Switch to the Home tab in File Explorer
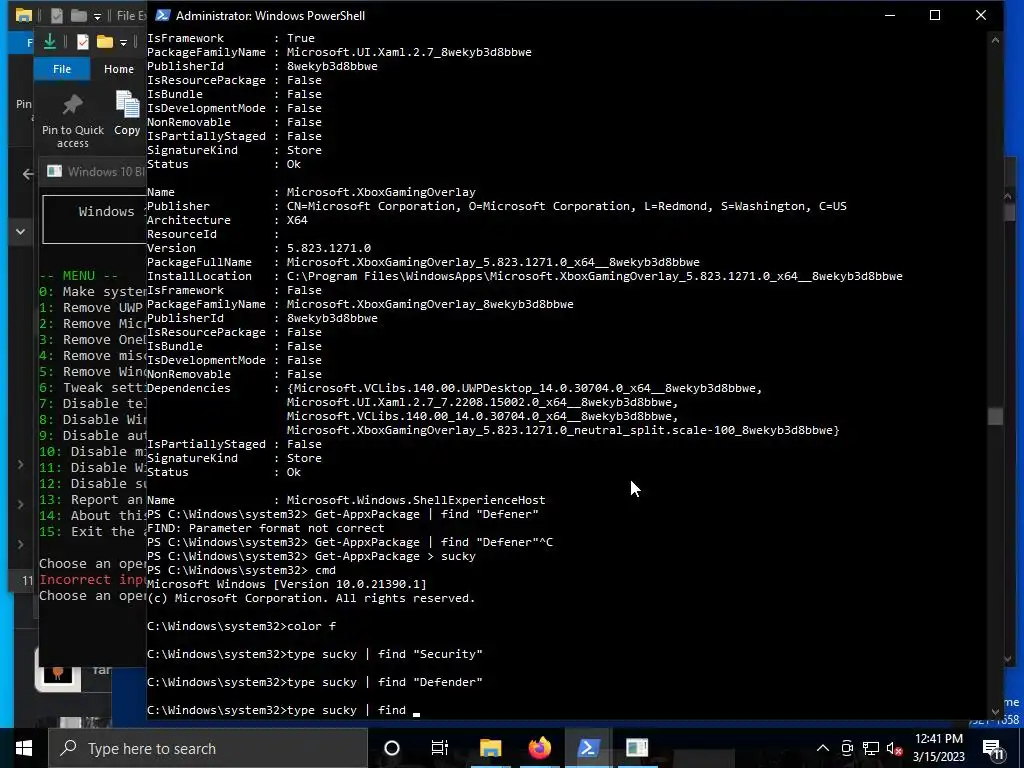Viewport: 1024px width, 768px height. point(119,69)
